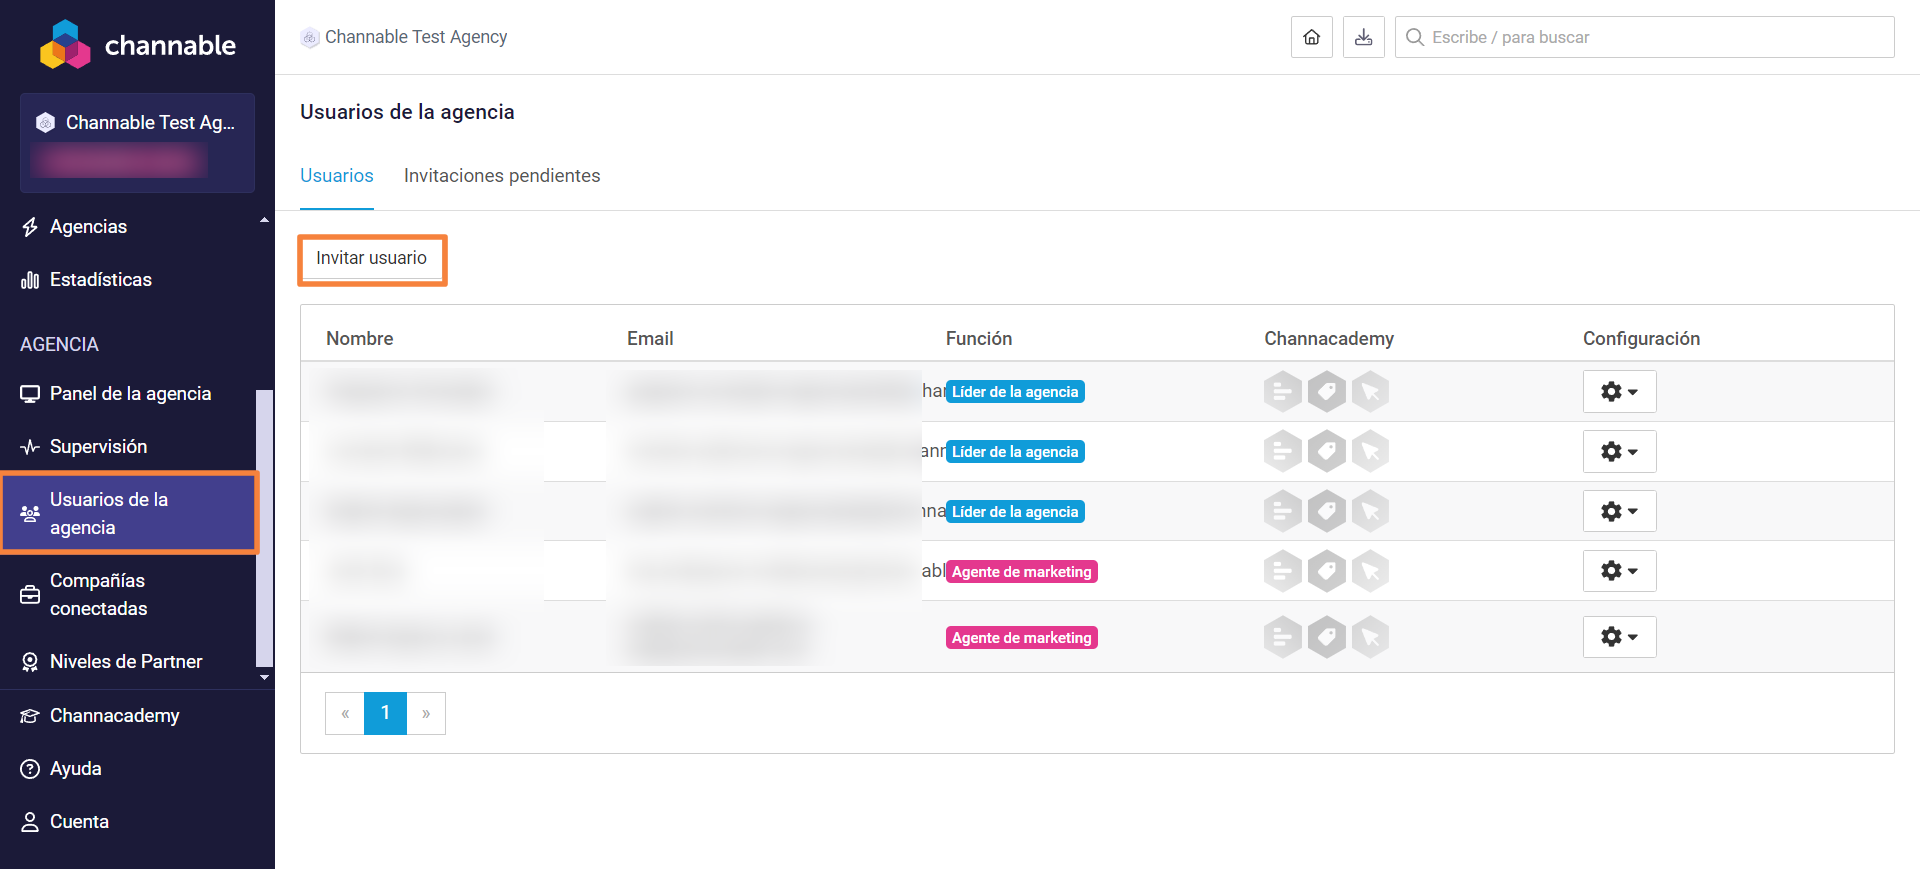Click the sidebar vertical scrollbar thumb

click(x=265, y=528)
